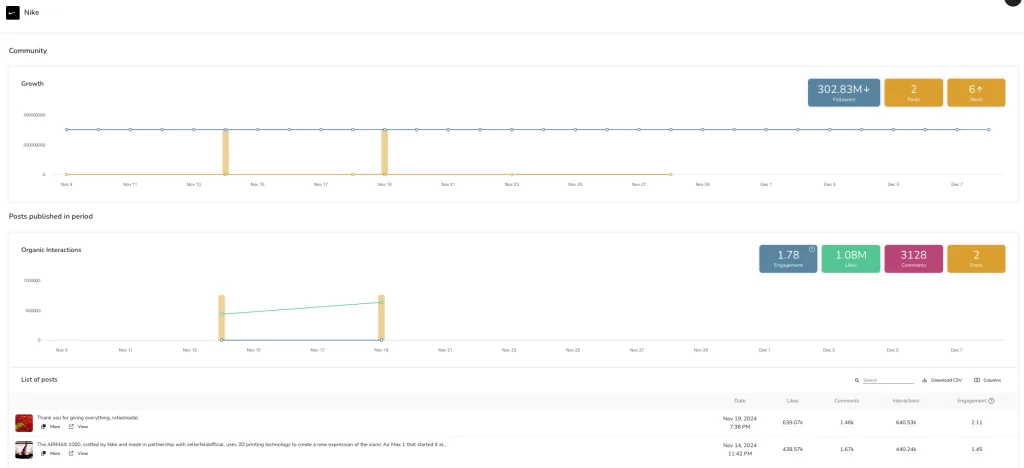1024x468 pixels.
Task: Click the Nike swoosh logo icon
Action: [12, 12]
